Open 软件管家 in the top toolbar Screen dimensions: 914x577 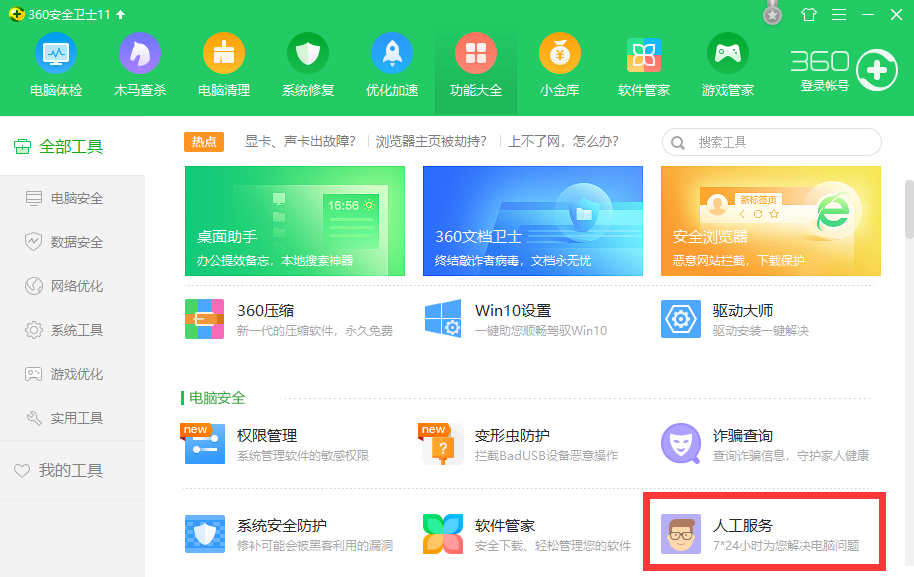pos(644,65)
